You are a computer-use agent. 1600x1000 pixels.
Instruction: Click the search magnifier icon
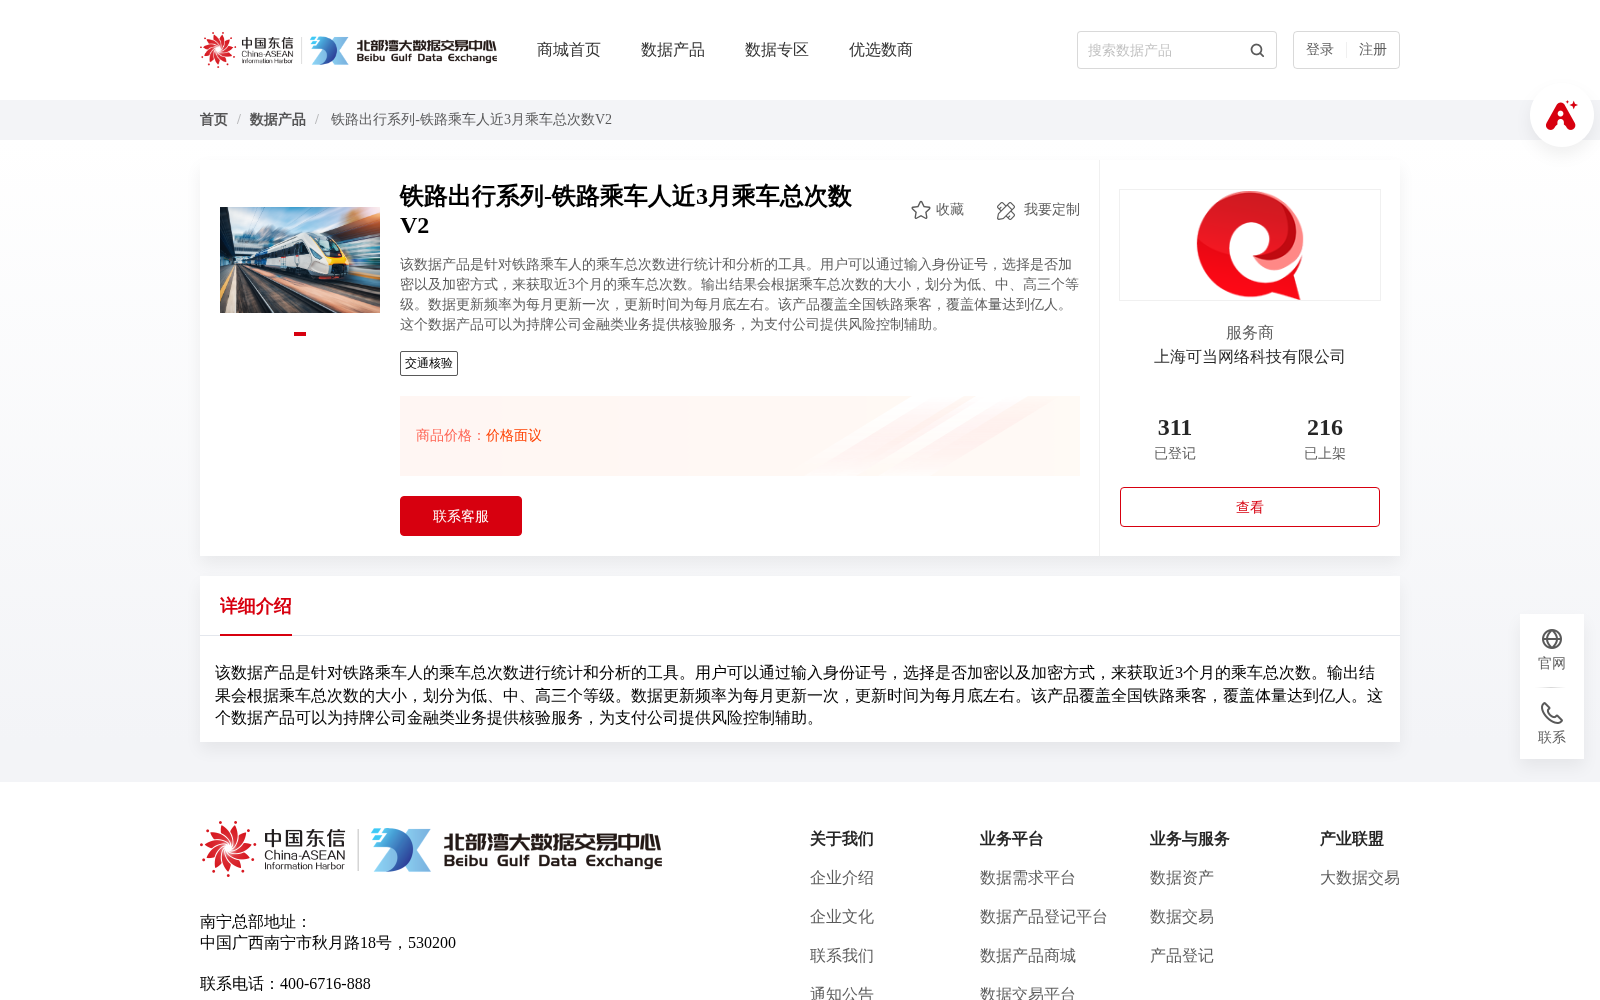coord(1257,50)
